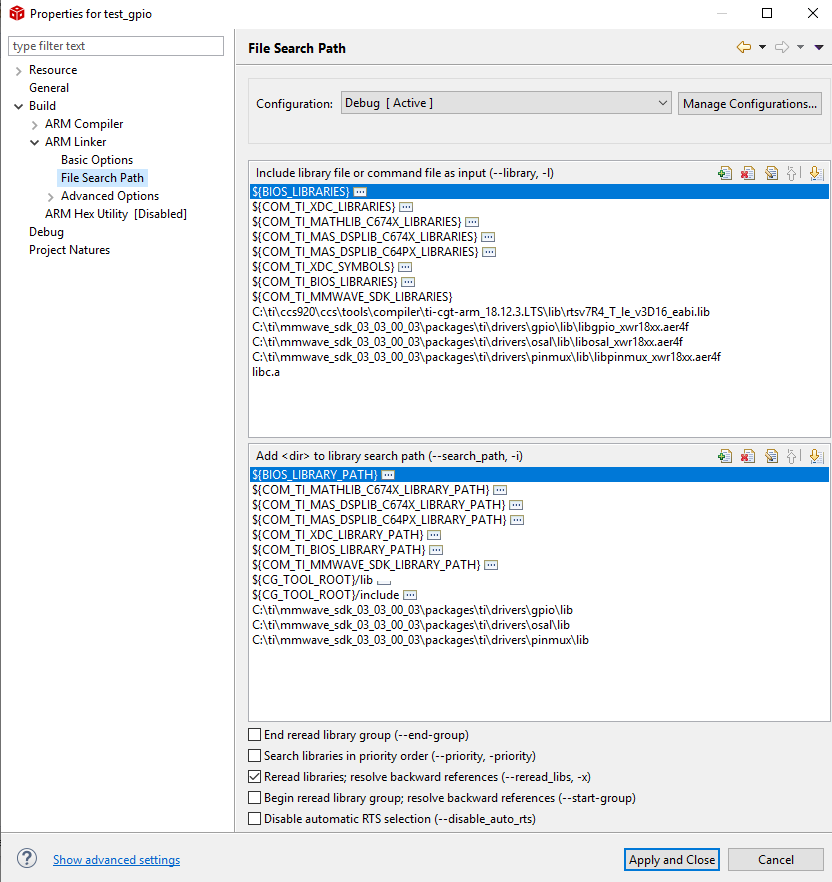Image resolution: width=832 pixels, height=882 pixels.
Task: Collapse the Build tree node
Action: pos(19,106)
